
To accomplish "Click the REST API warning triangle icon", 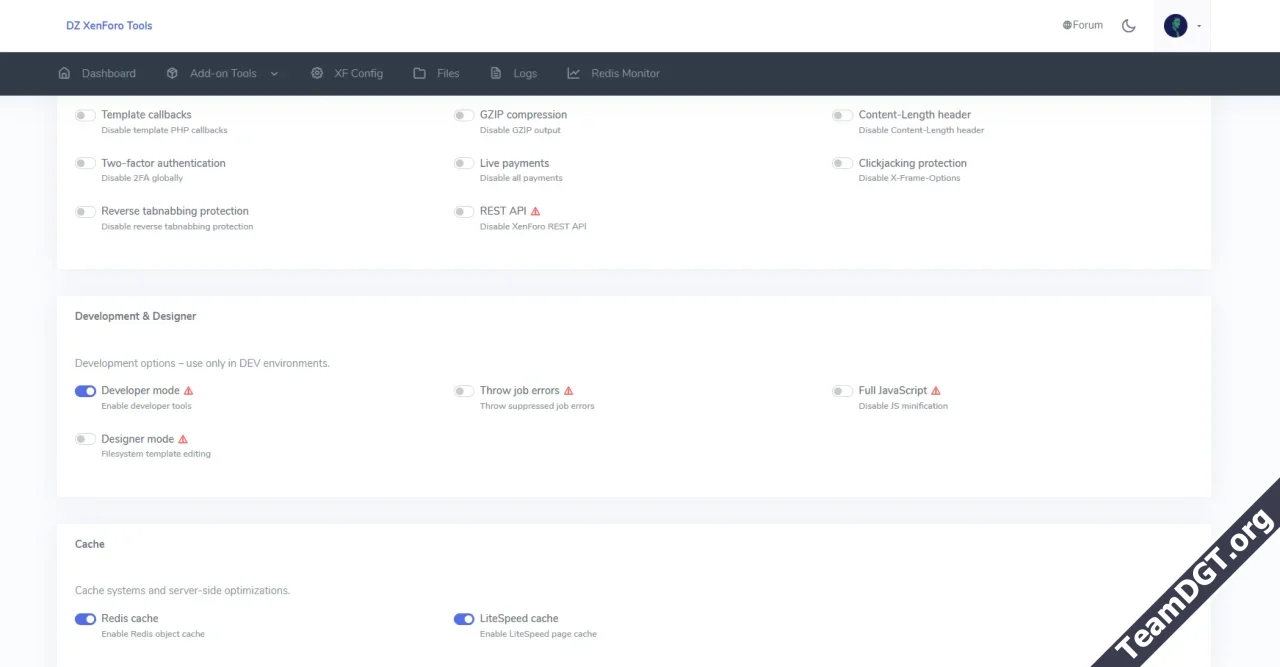I will click(536, 211).
